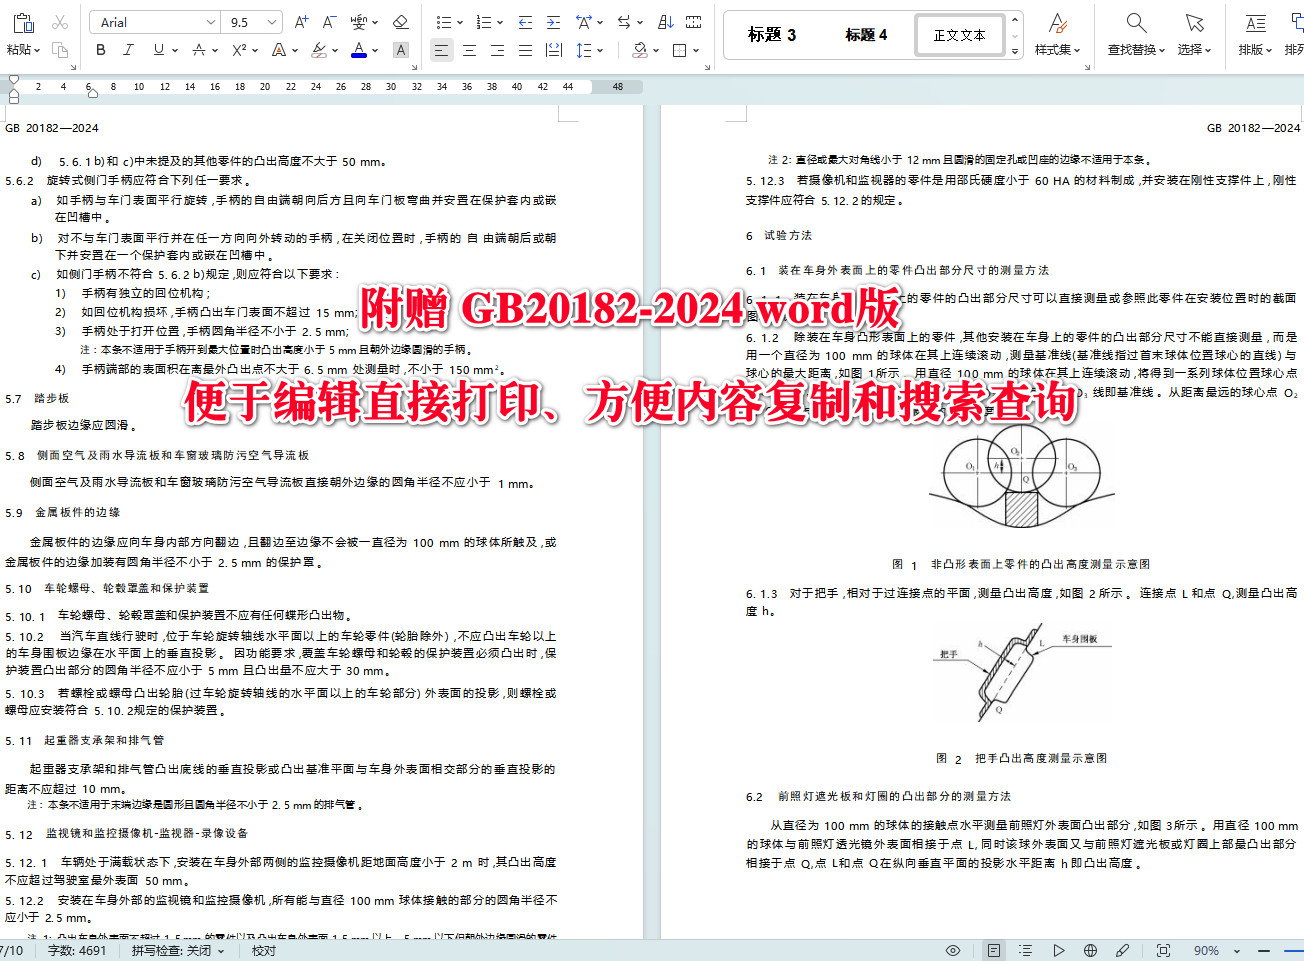This screenshot has height=961, width=1304.
Task: Apply italic formatting
Action: (128, 50)
